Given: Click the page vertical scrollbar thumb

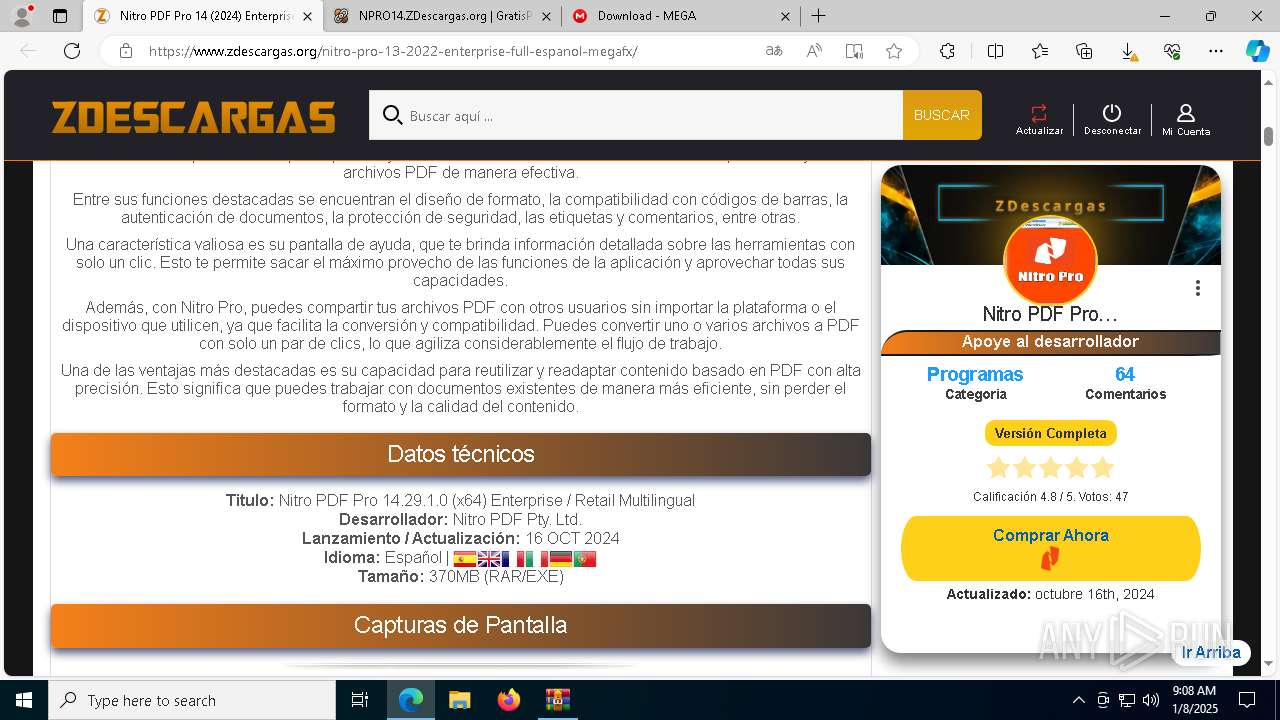Looking at the screenshot, I should 1268,136.
